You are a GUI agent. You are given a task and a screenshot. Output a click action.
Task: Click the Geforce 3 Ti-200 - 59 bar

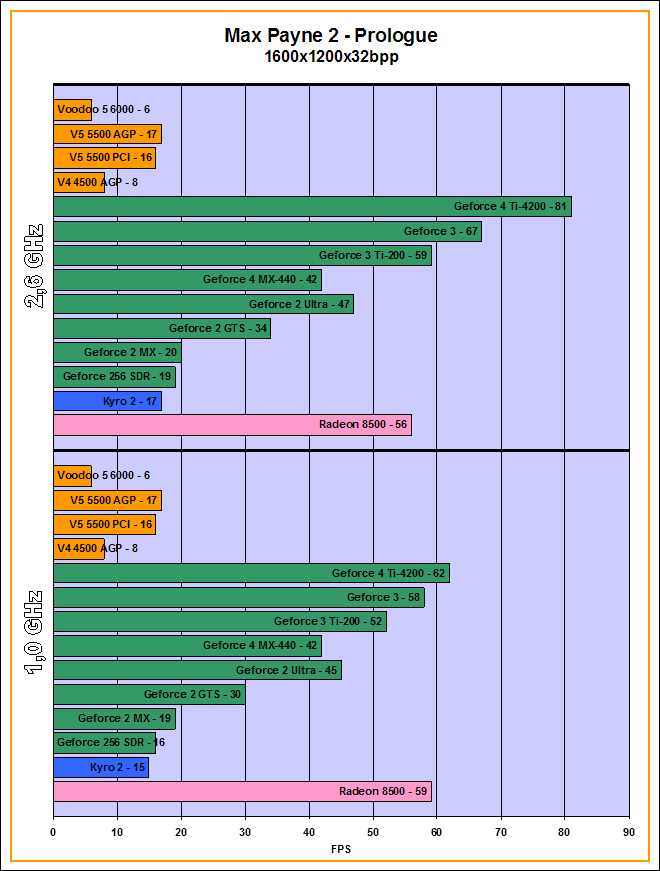[242, 256]
